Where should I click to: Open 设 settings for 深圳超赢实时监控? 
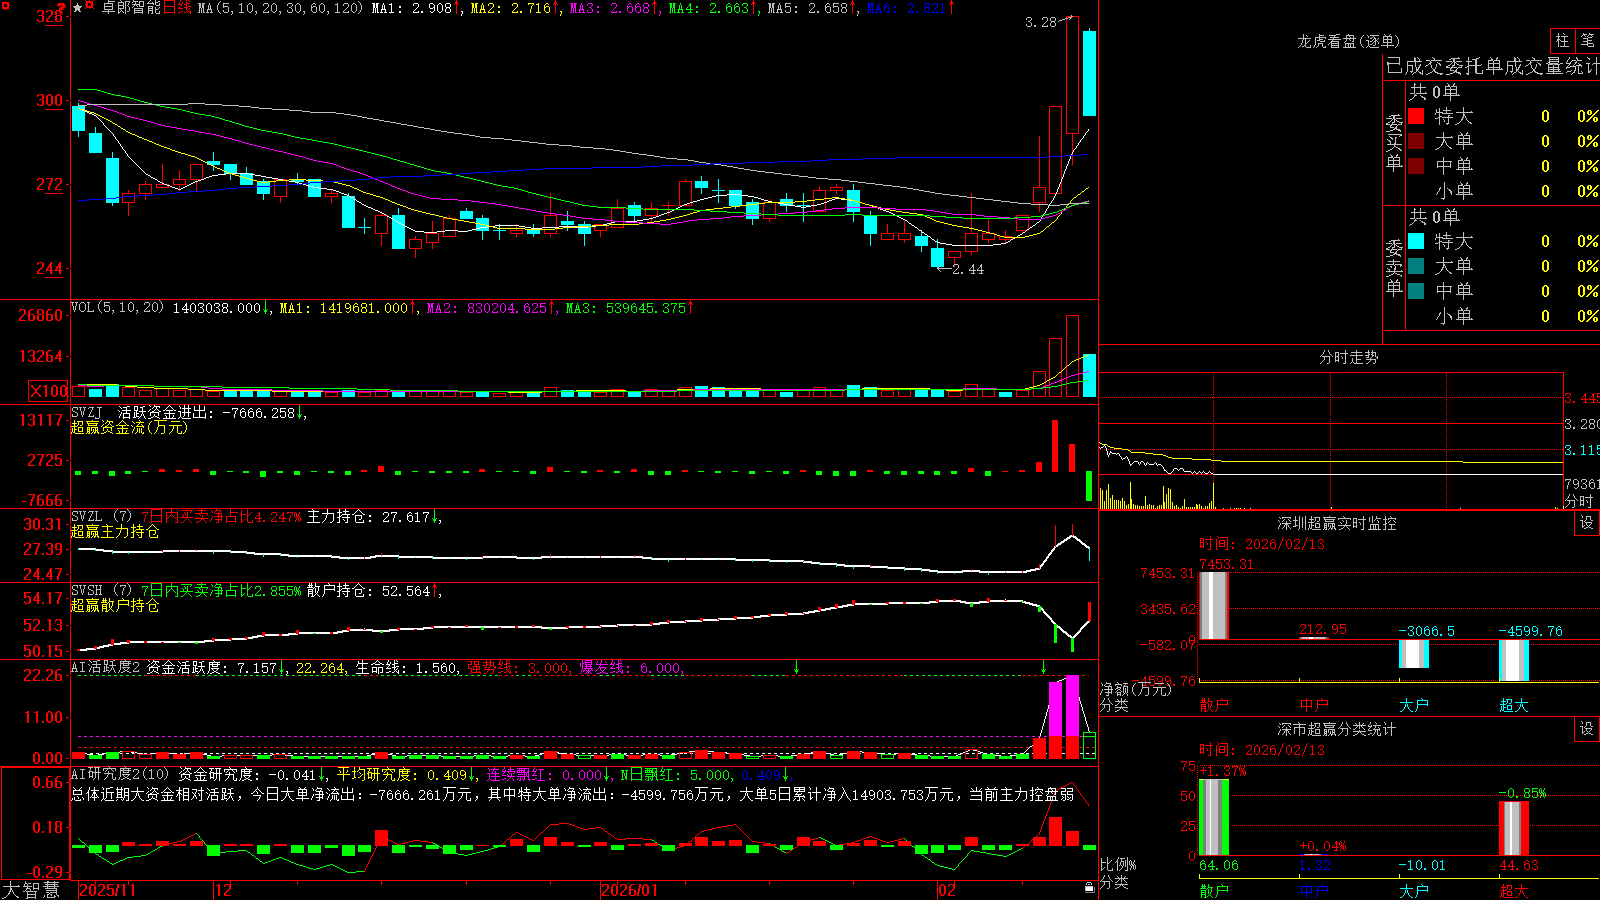point(1587,523)
